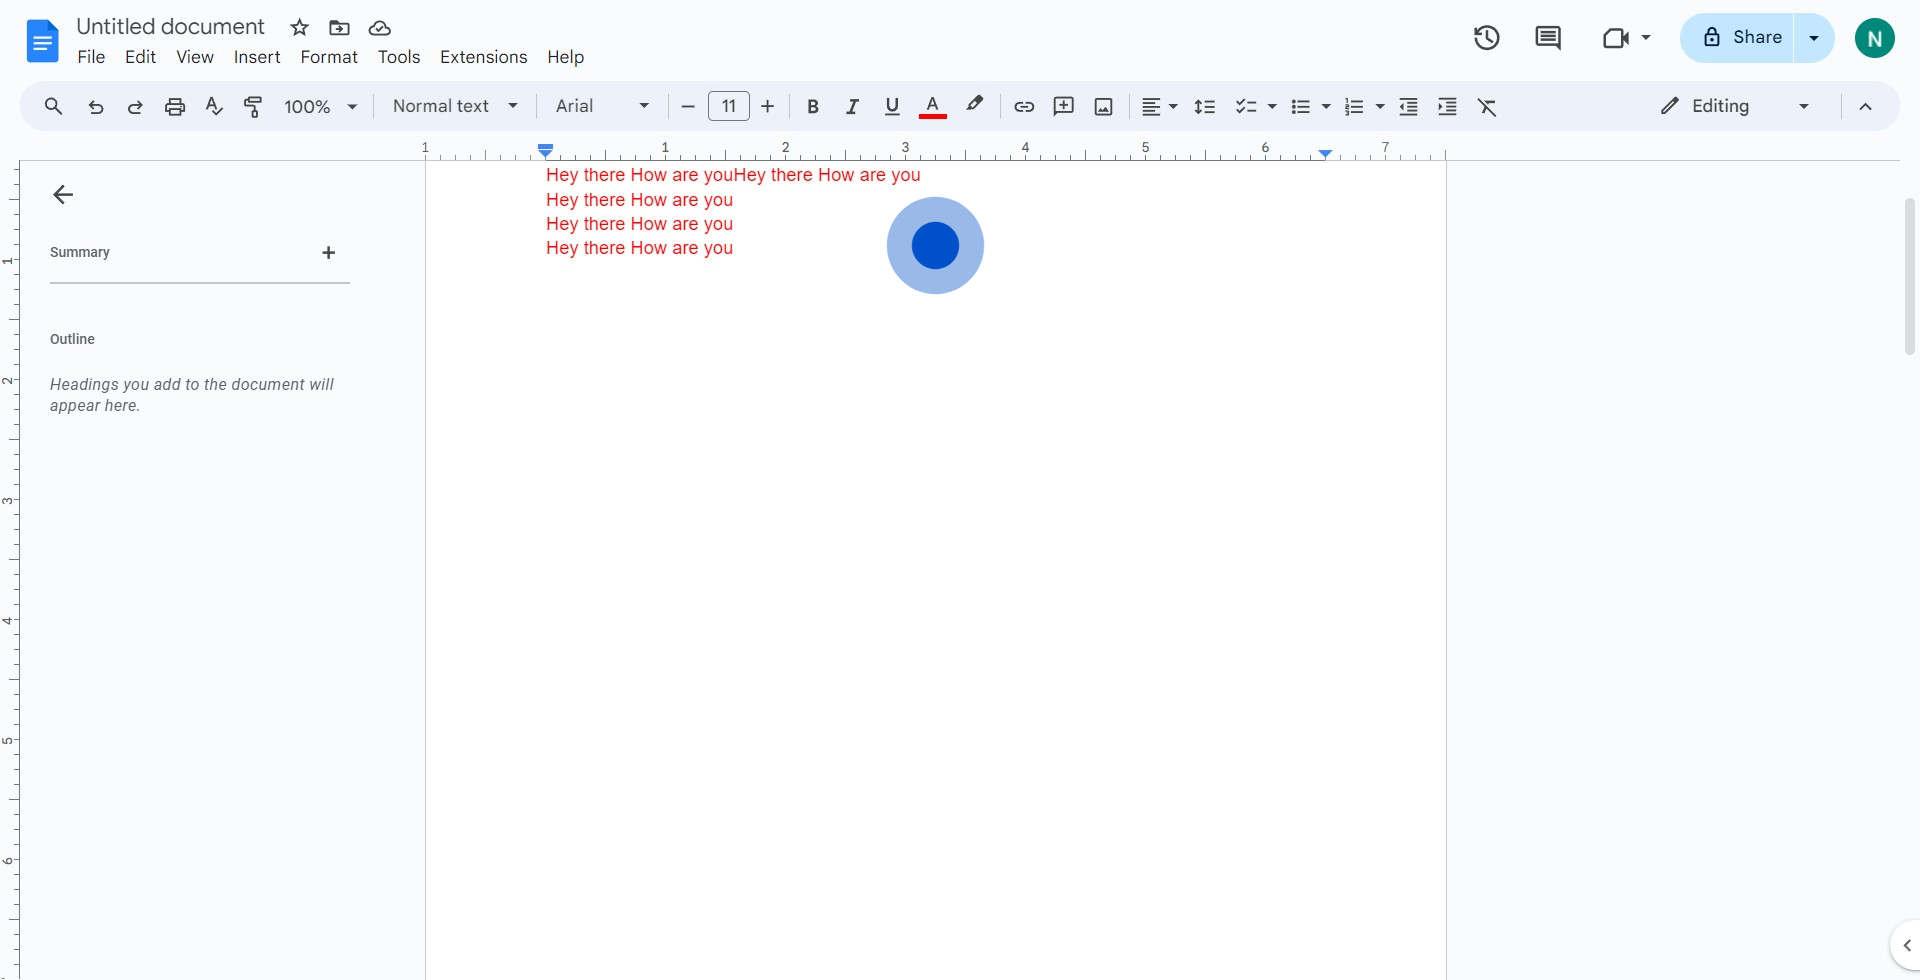Toggle the checklist
Image resolution: width=1920 pixels, height=980 pixels.
[1245, 106]
